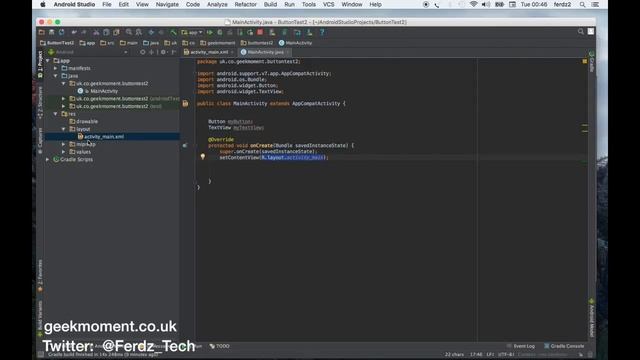
Task: Click ButtonTest2 in the navigation breadcrumb
Action: pos(57,43)
